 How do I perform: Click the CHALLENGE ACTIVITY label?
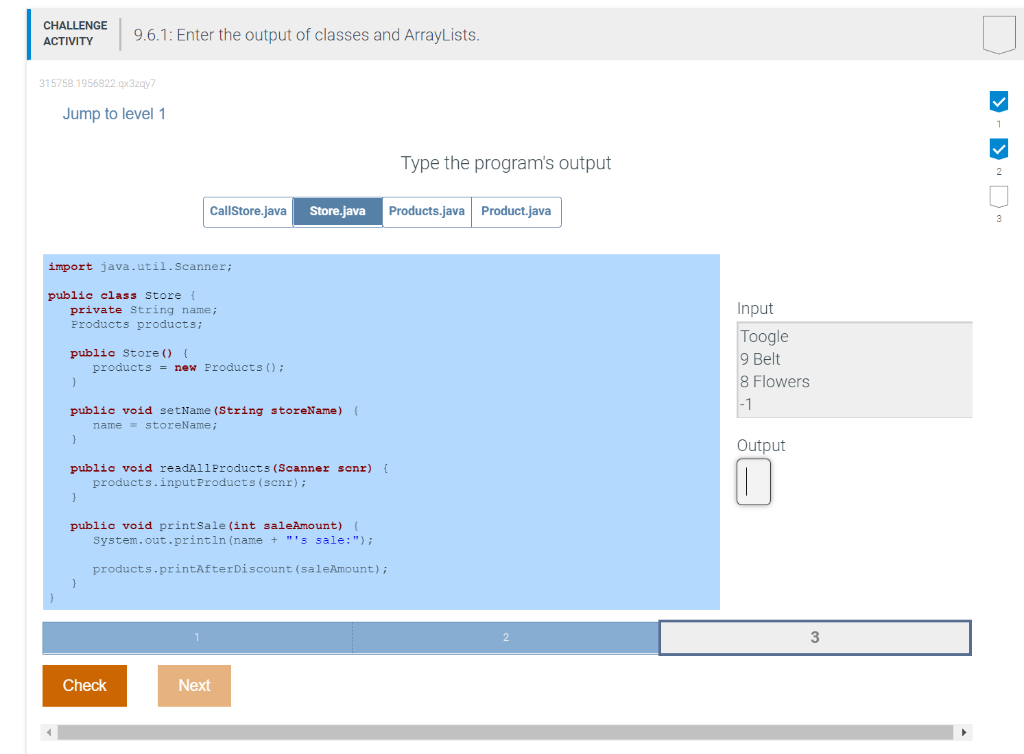tap(75, 31)
